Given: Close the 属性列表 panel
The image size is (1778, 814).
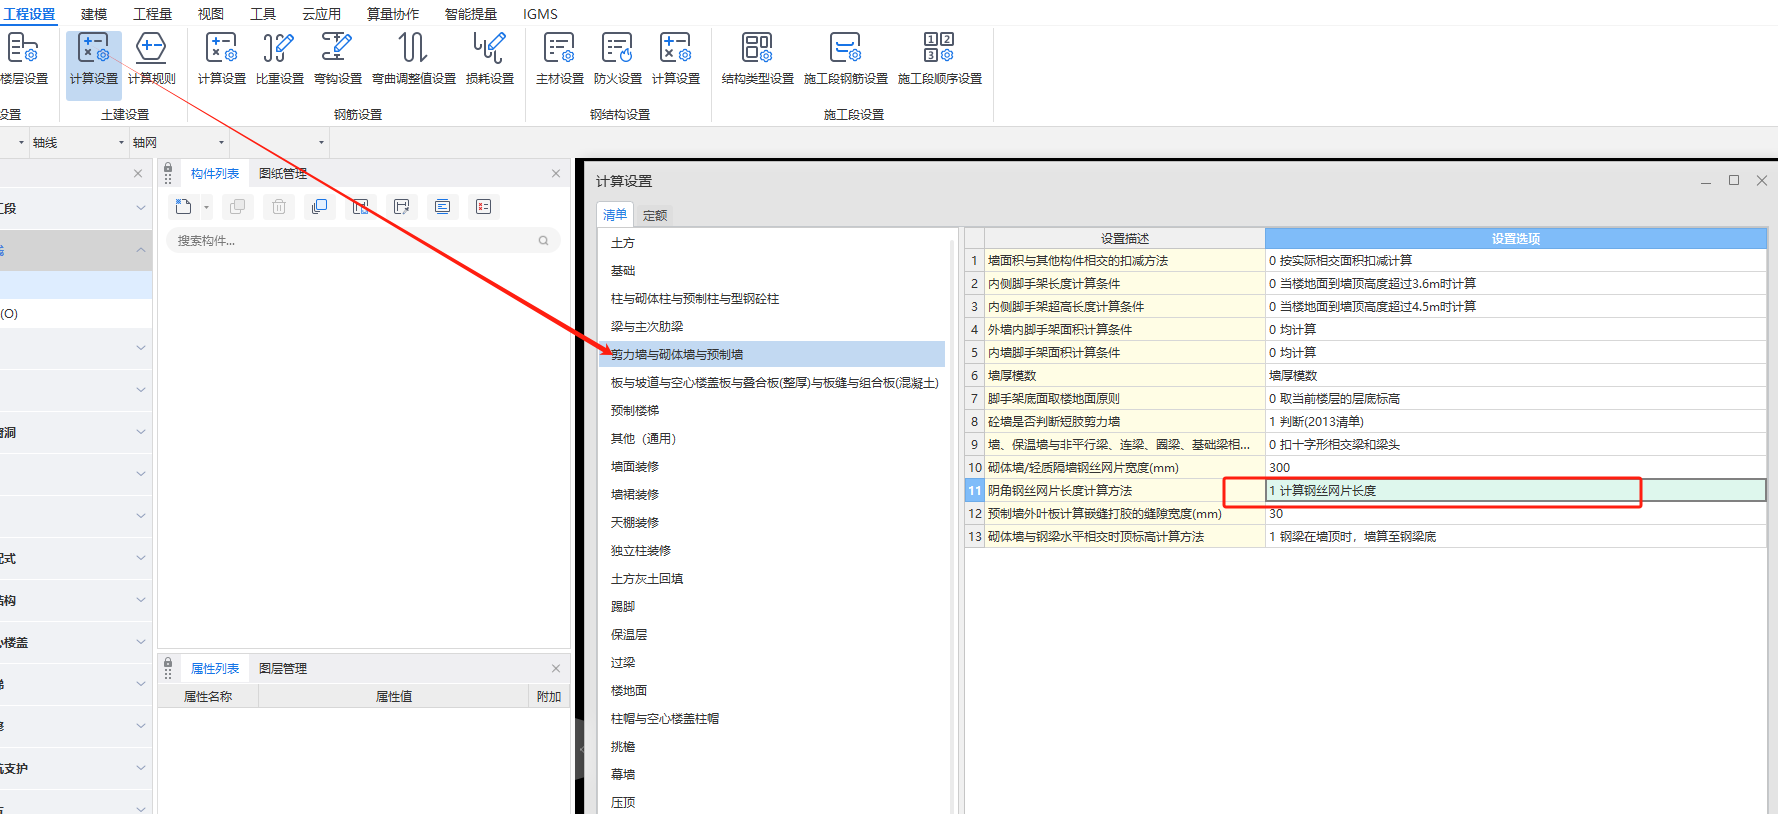Looking at the screenshot, I should (x=556, y=668).
